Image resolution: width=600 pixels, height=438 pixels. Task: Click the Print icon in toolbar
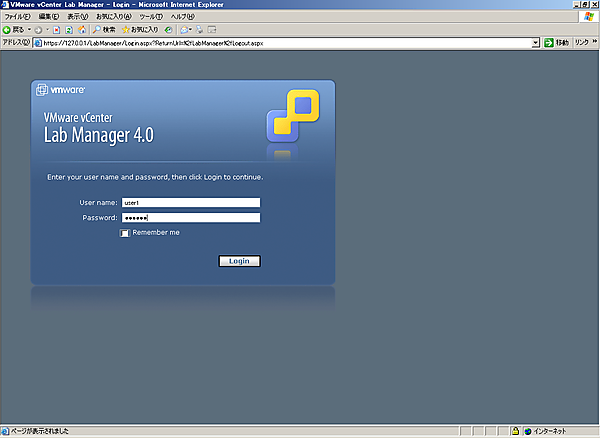click(x=199, y=29)
